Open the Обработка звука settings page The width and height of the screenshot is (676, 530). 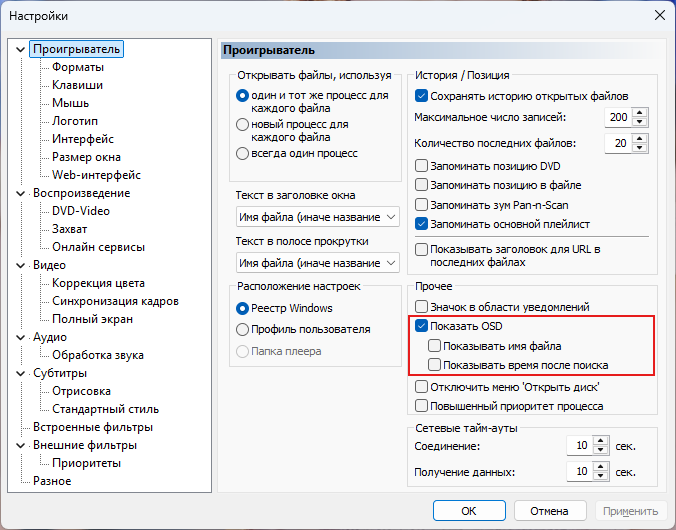pyautogui.click(x=98, y=355)
